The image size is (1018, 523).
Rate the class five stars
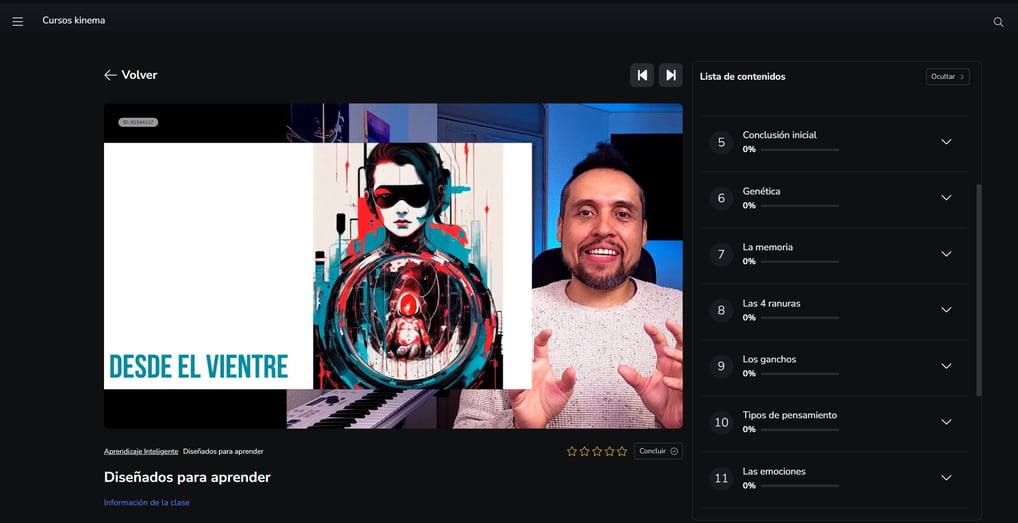622,451
